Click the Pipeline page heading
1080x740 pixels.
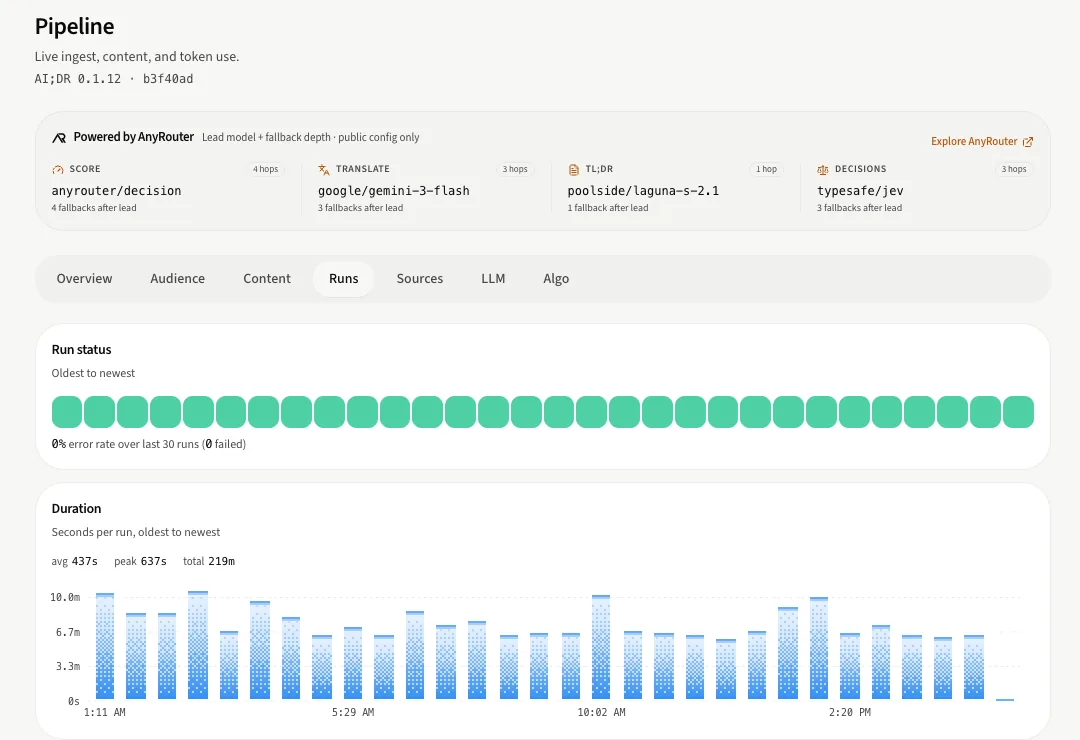[x=74, y=26]
